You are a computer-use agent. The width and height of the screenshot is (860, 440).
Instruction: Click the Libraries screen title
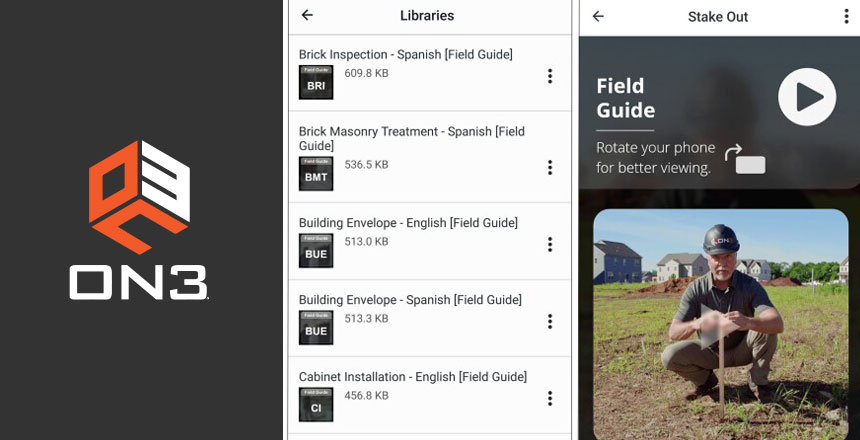pos(427,15)
